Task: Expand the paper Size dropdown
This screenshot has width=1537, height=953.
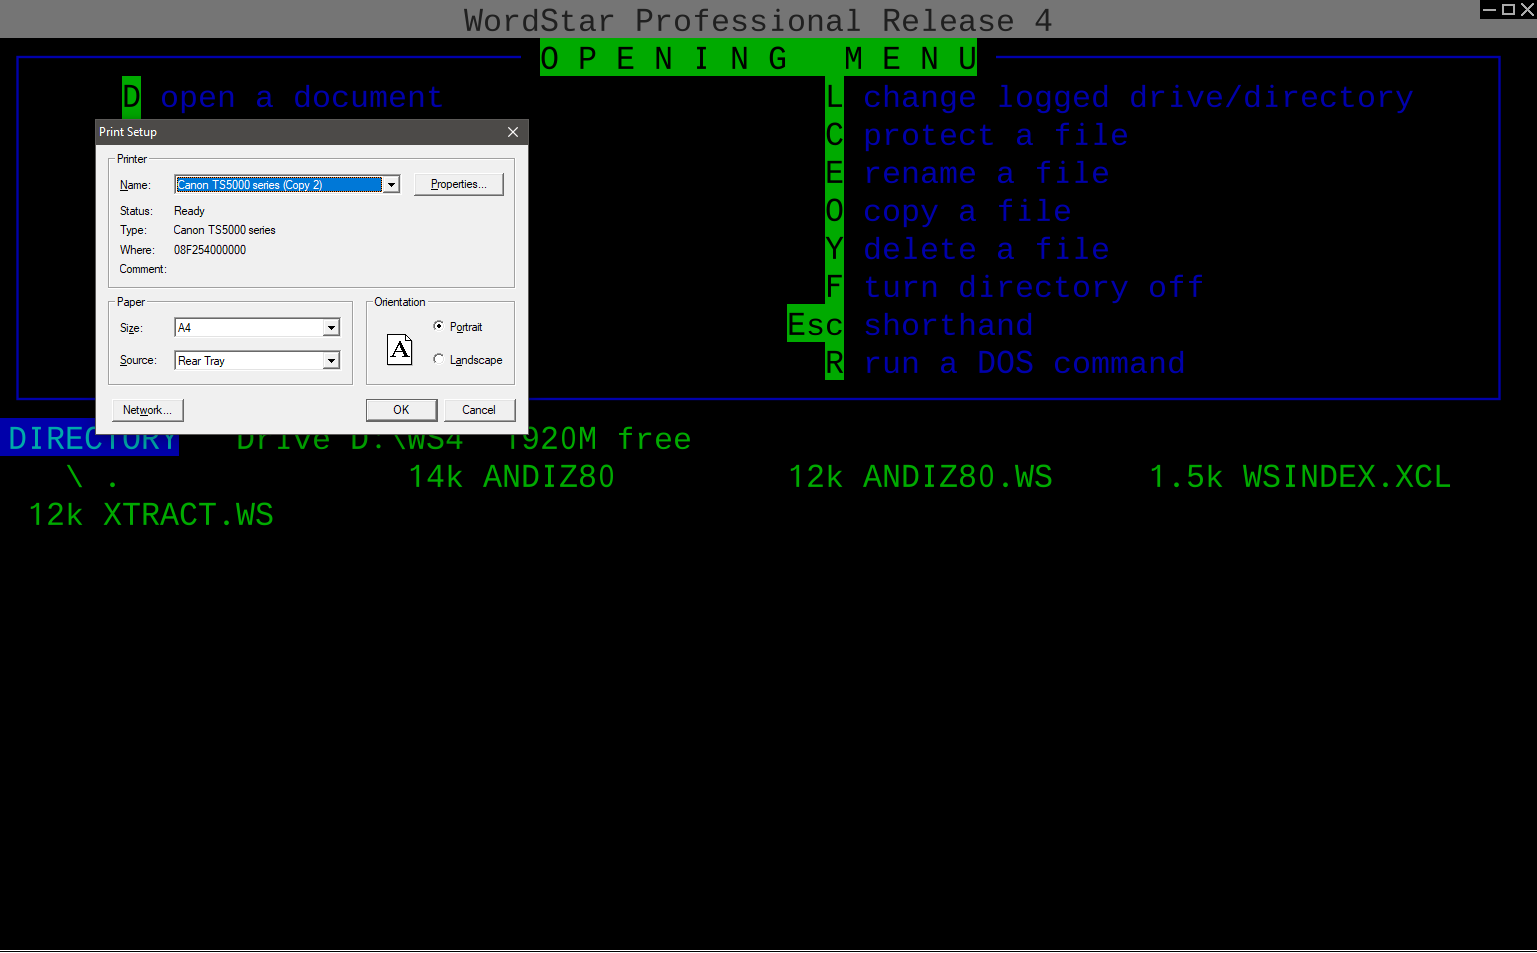Action: coord(331,328)
